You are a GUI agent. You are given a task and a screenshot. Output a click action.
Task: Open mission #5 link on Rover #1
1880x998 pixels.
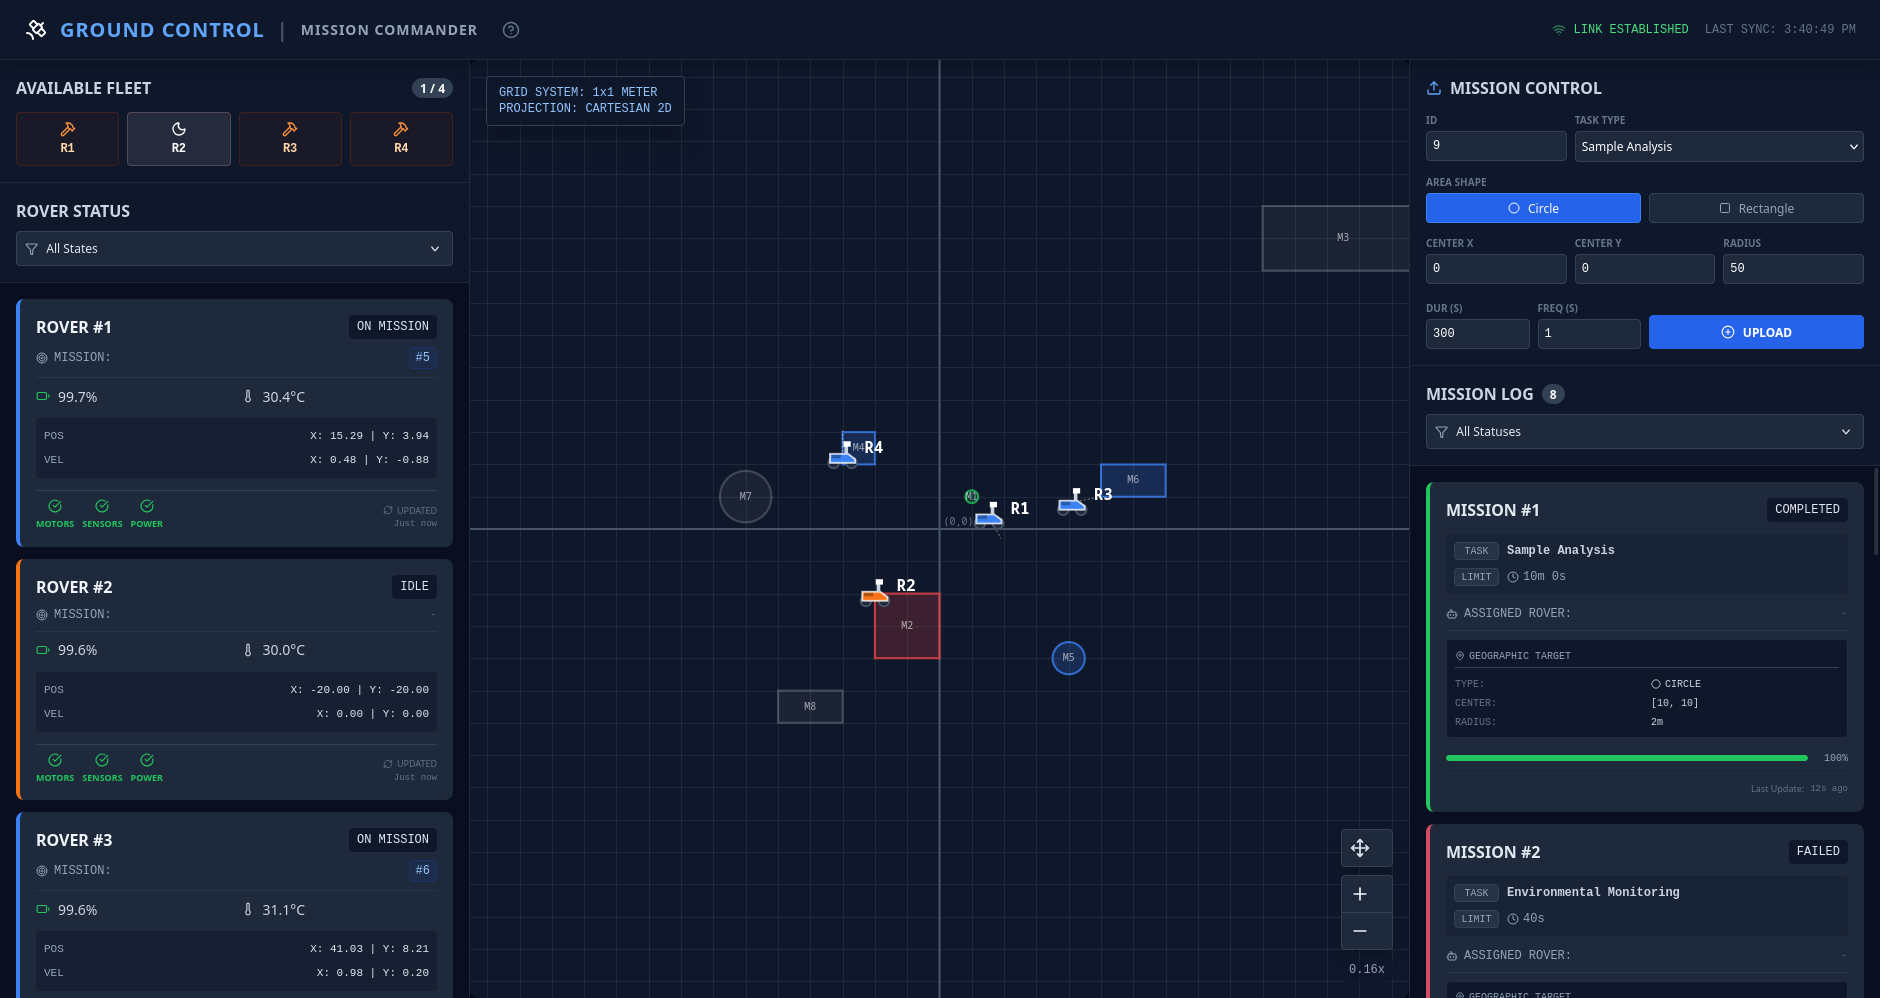pyautogui.click(x=423, y=357)
